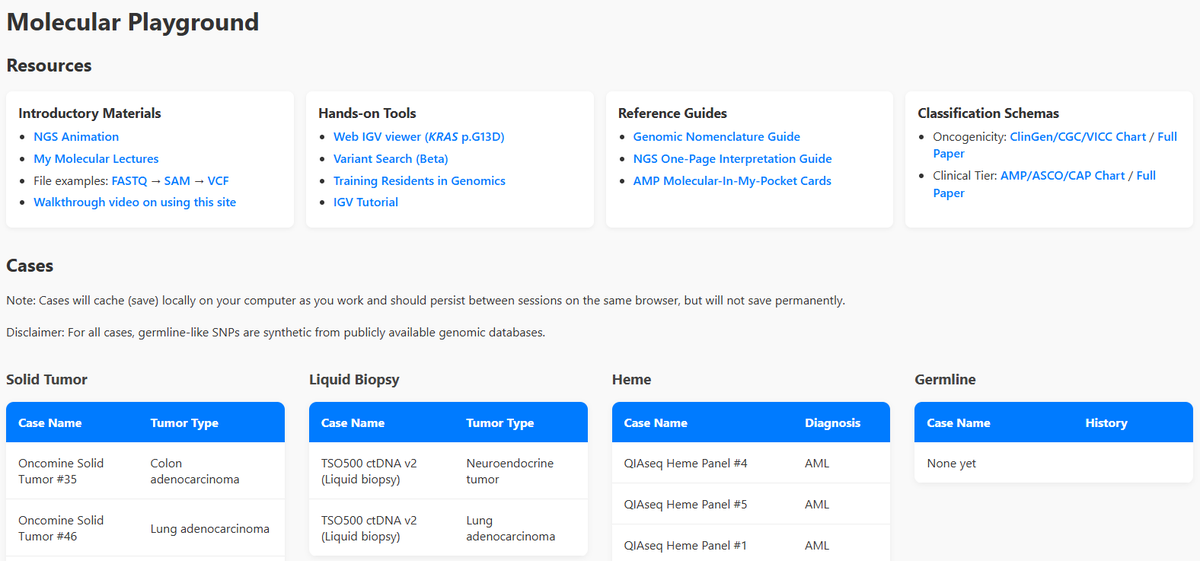The width and height of the screenshot is (1200, 561).
Task: Open the SAM file example
Action: pyautogui.click(x=177, y=181)
